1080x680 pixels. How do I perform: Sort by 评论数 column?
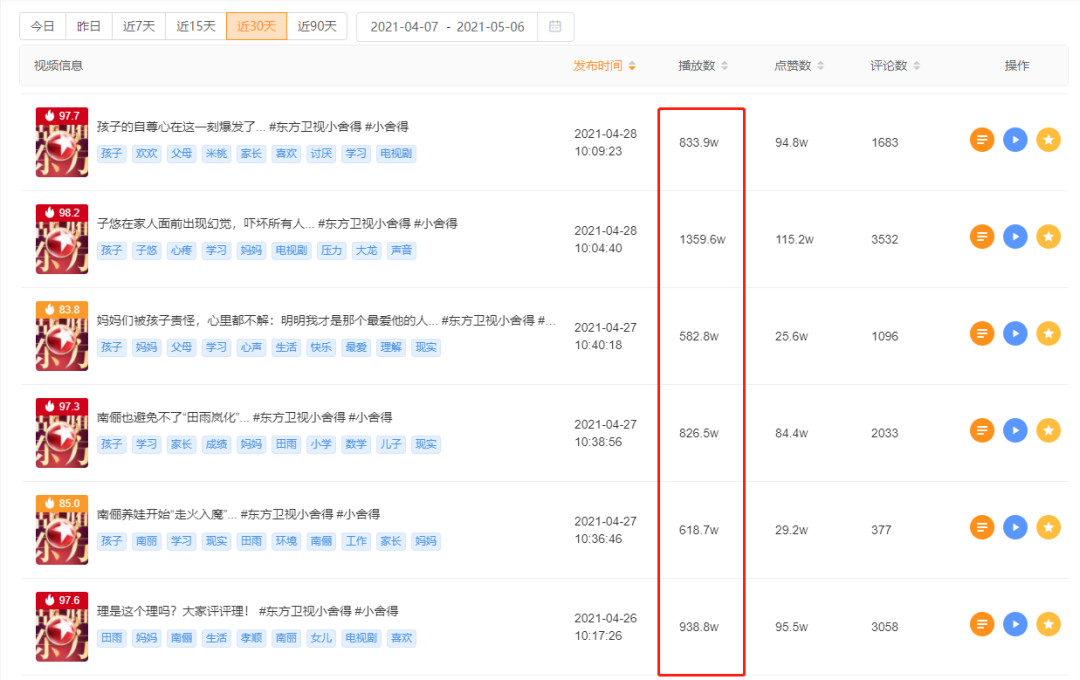pos(895,65)
